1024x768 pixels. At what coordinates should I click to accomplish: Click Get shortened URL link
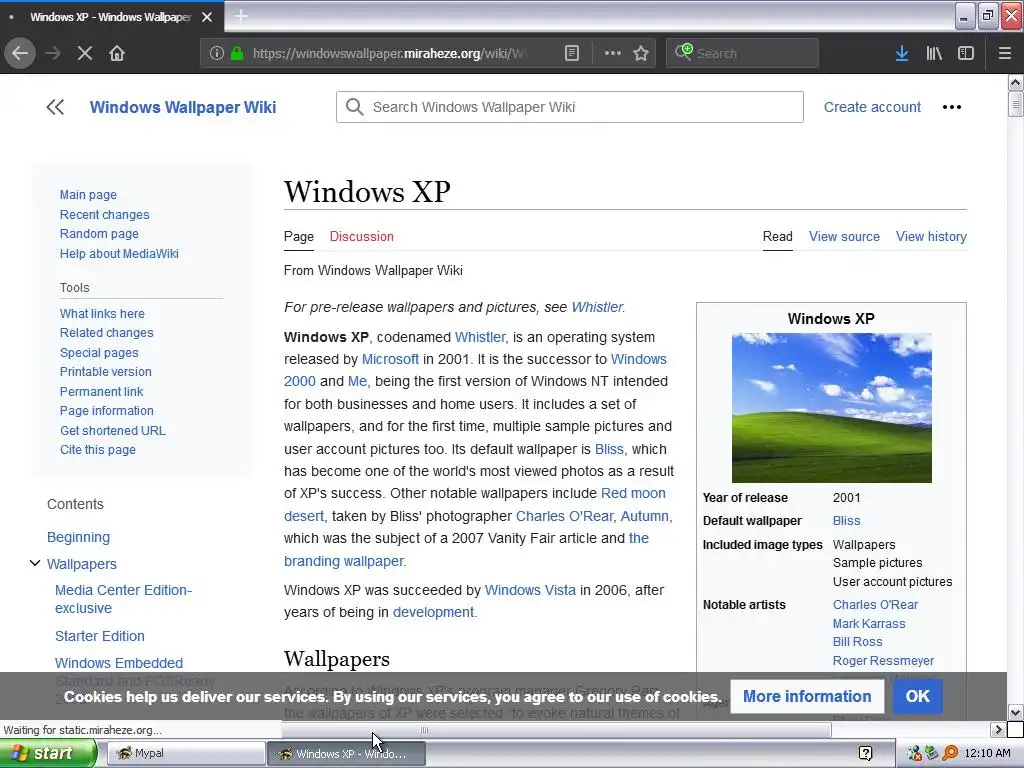pos(113,430)
